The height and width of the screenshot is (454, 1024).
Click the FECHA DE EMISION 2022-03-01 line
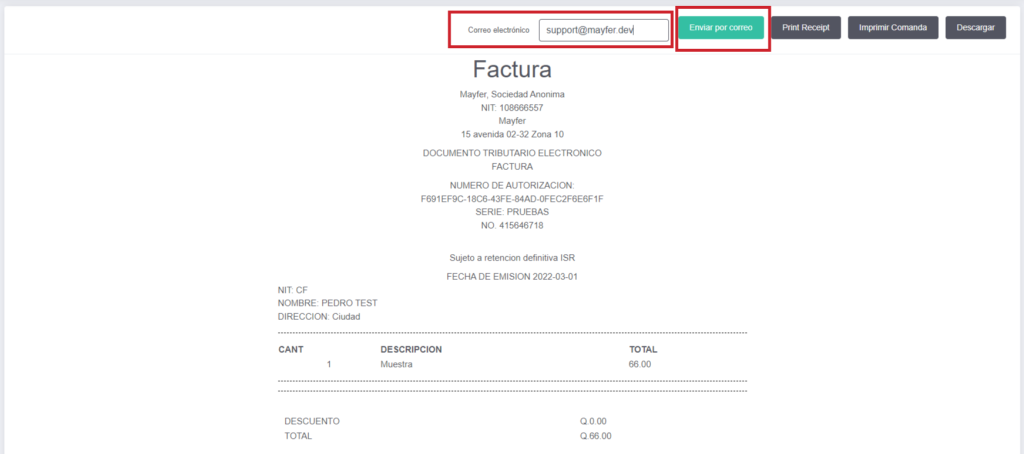click(512, 276)
